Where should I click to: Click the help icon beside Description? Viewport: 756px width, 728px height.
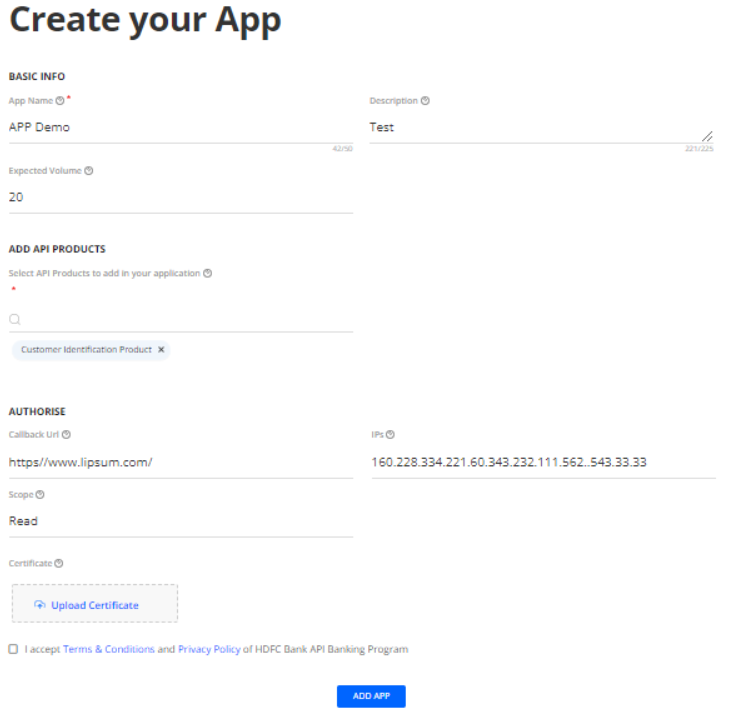click(425, 101)
